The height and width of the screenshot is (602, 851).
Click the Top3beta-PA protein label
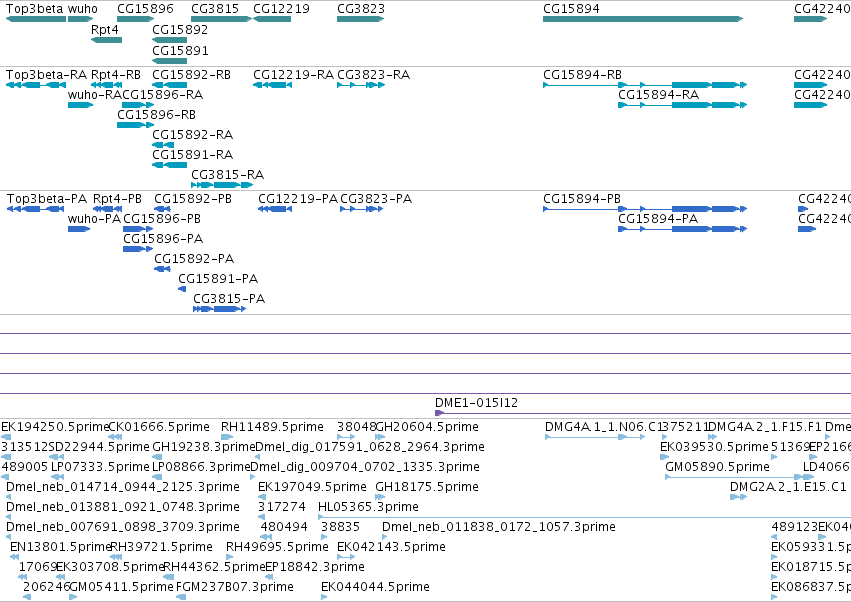coord(47,199)
